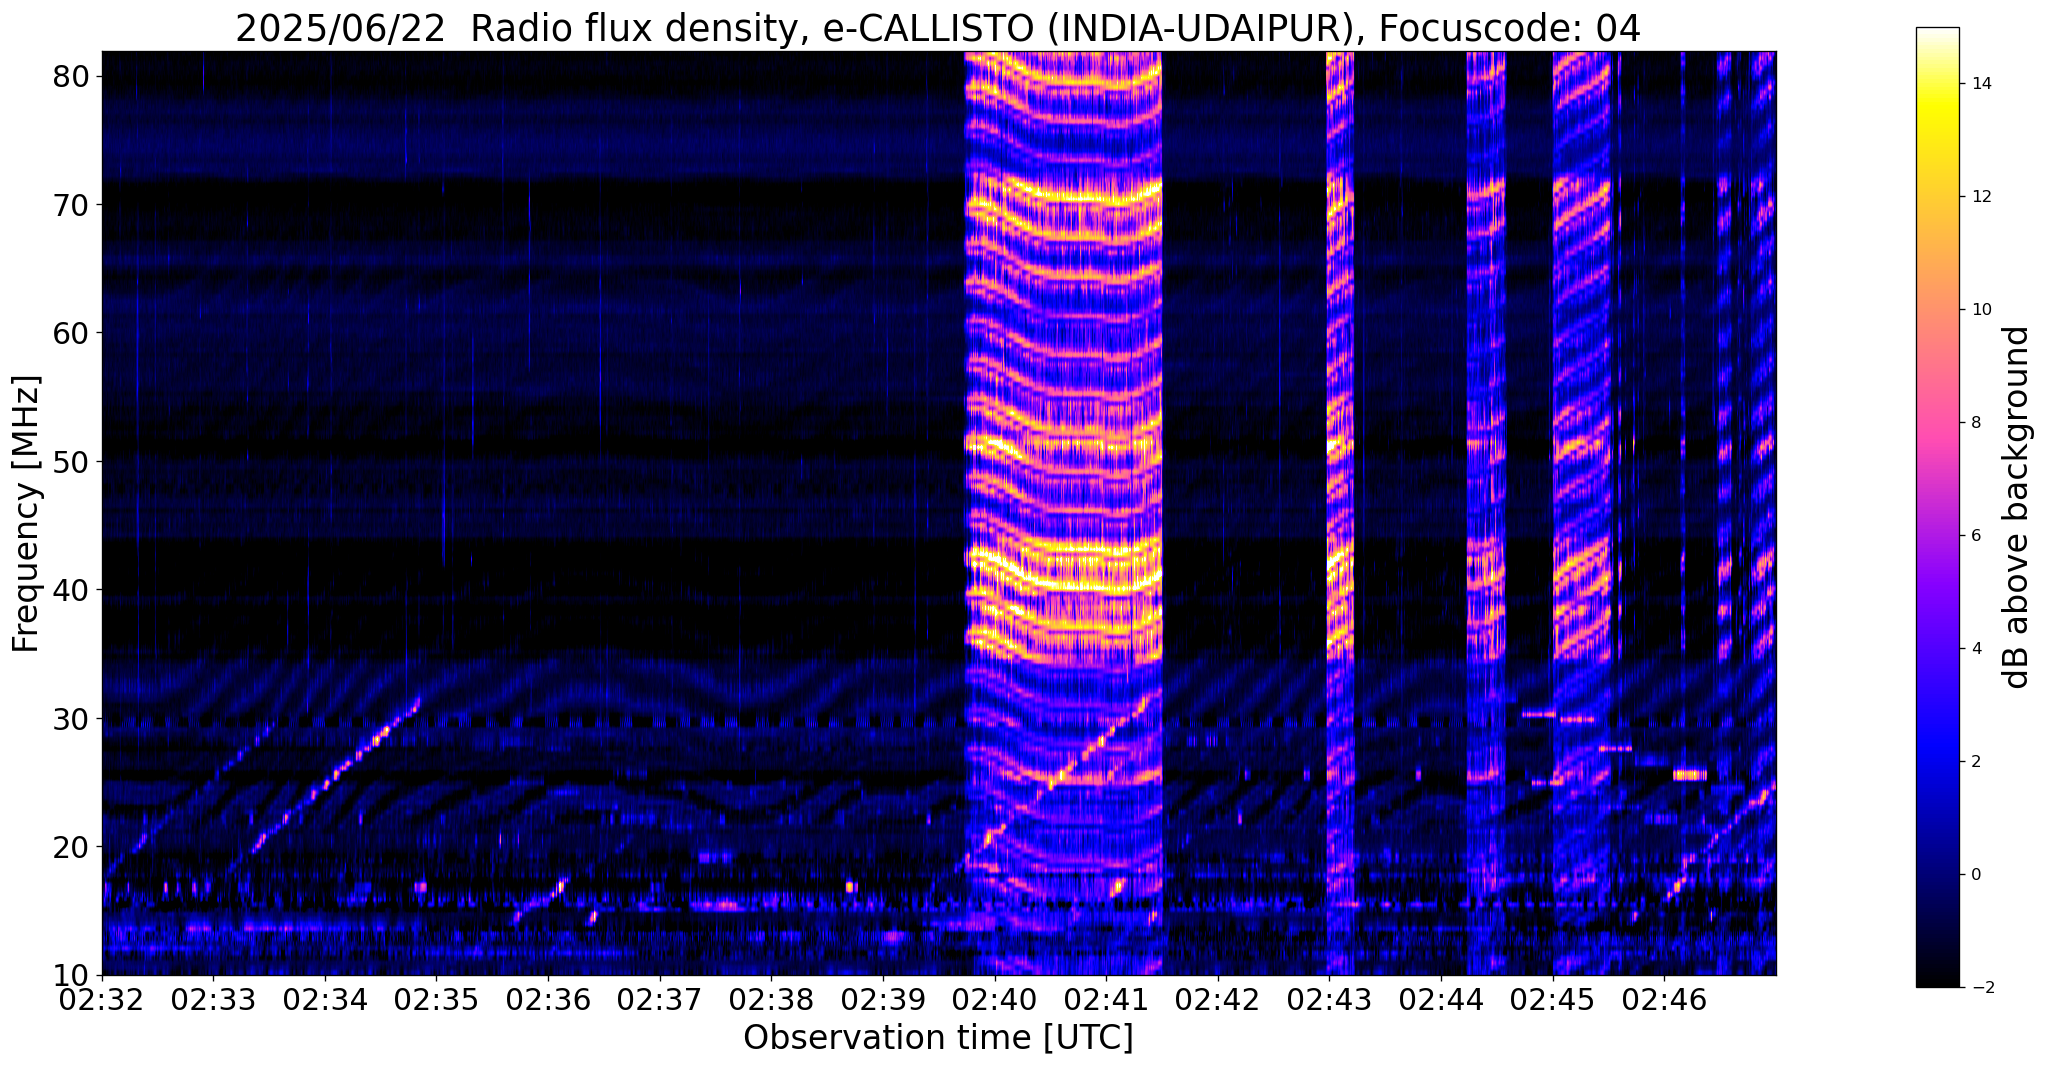This screenshot has height=1067, width=2047.
Task: Click the 02:34 time tick label
Action: pyautogui.click(x=325, y=999)
